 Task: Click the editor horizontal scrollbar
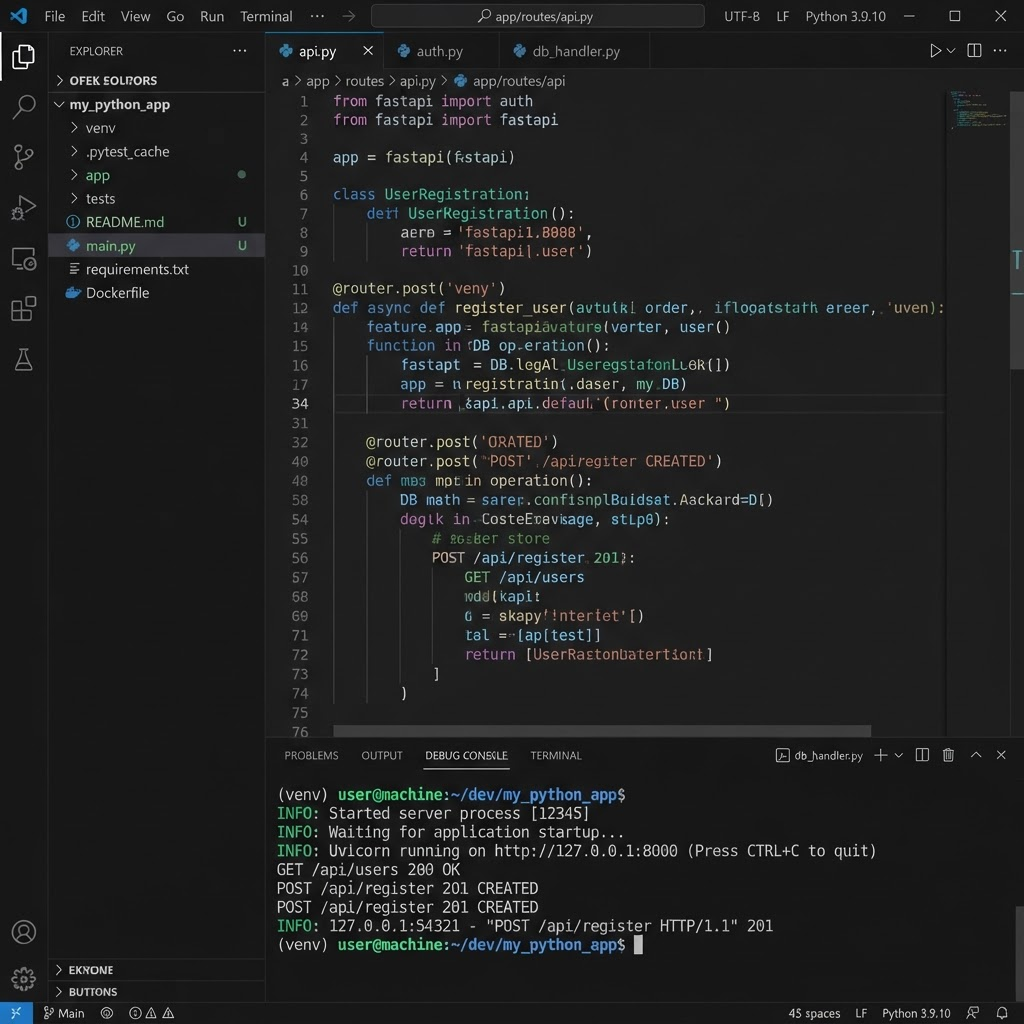[601, 730]
